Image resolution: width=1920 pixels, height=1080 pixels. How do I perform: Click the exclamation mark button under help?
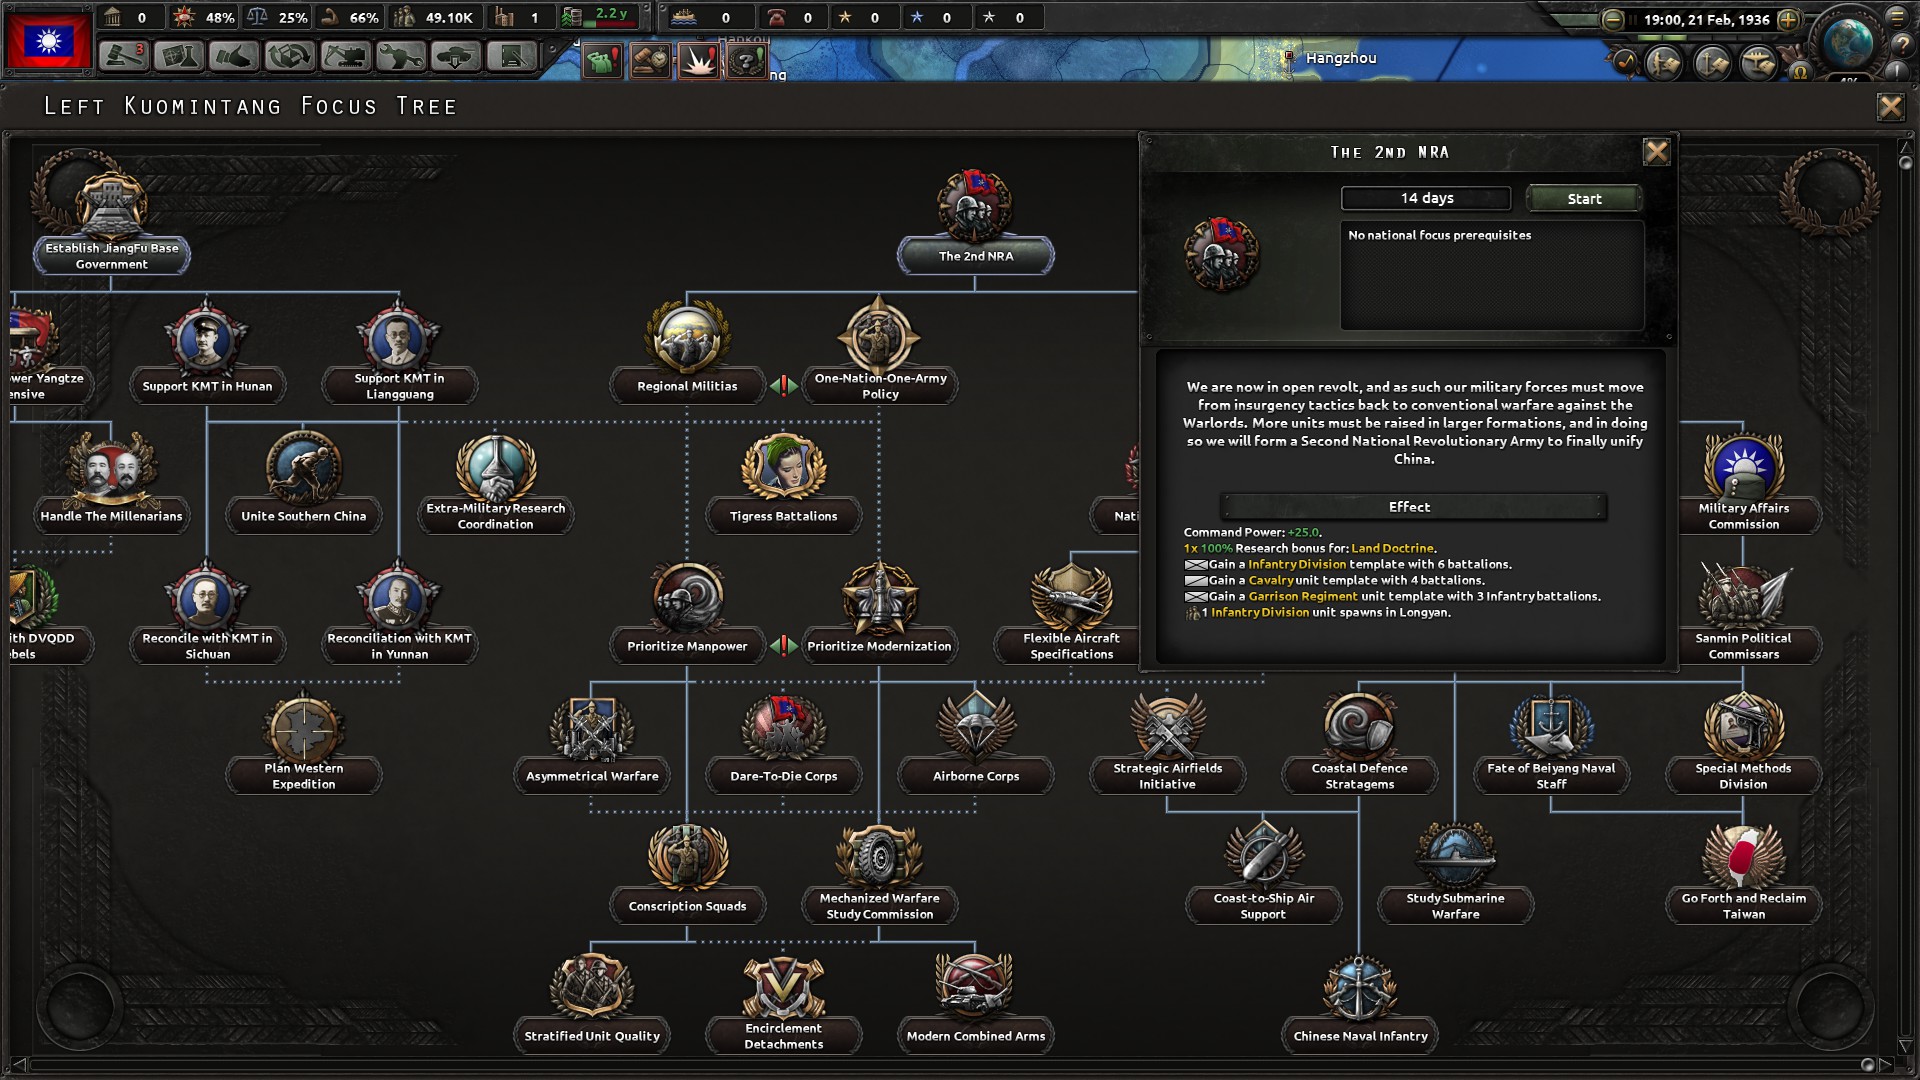click(x=1897, y=71)
